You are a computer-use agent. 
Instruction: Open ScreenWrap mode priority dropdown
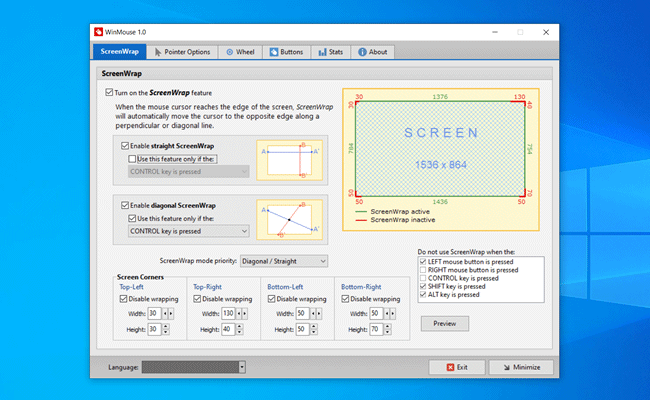[x=284, y=261]
